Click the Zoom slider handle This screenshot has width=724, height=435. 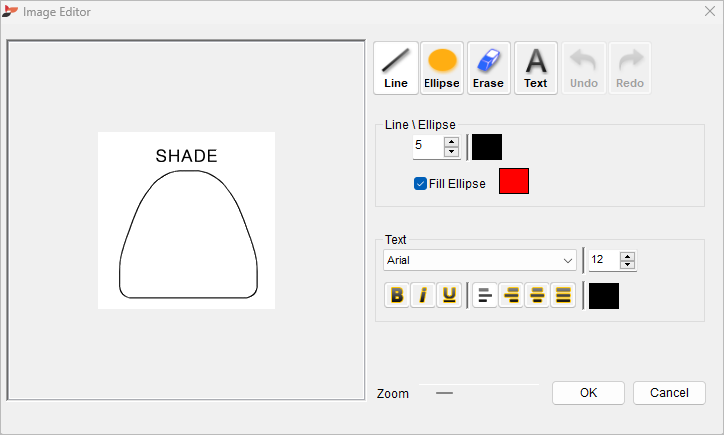[x=445, y=393]
